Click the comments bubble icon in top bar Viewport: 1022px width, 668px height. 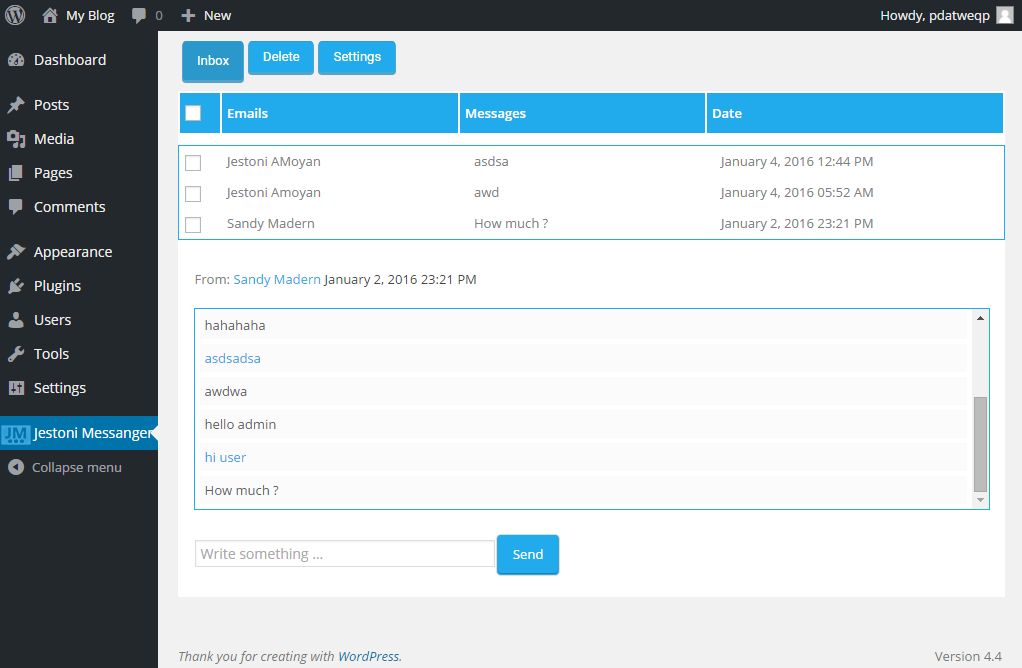pos(138,16)
